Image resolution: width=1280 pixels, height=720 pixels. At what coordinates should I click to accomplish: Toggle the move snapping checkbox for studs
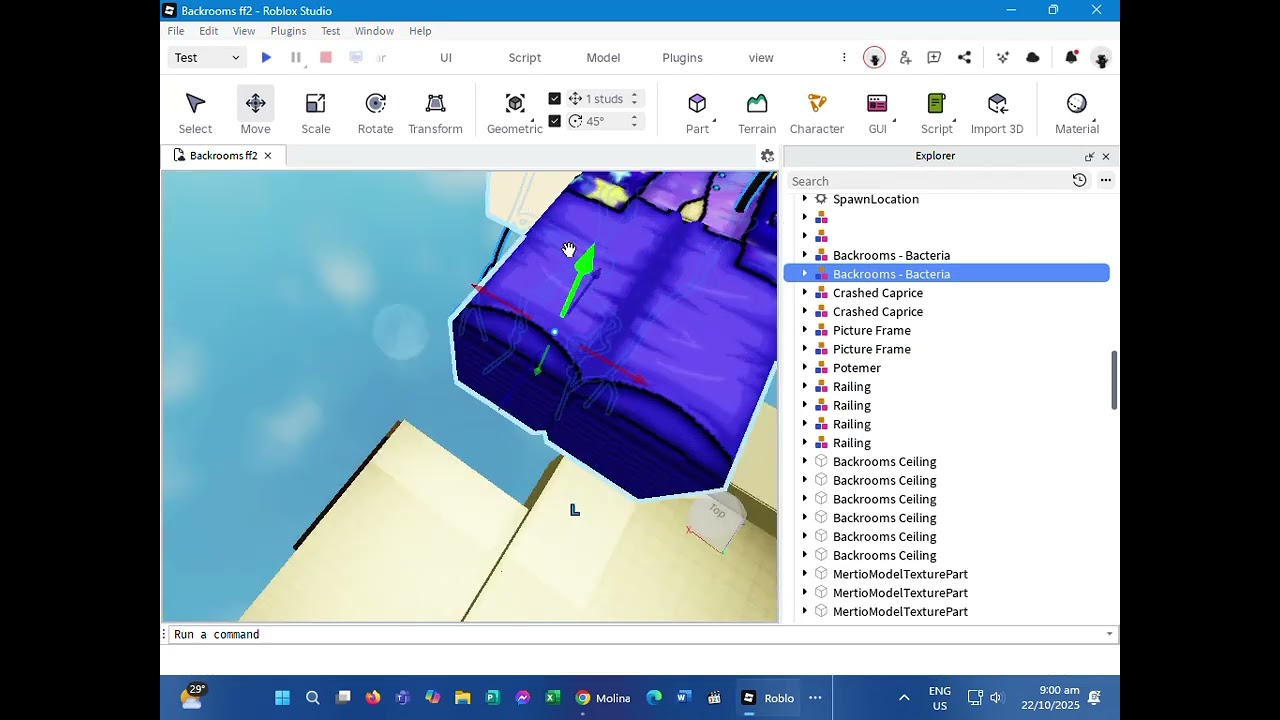click(555, 99)
